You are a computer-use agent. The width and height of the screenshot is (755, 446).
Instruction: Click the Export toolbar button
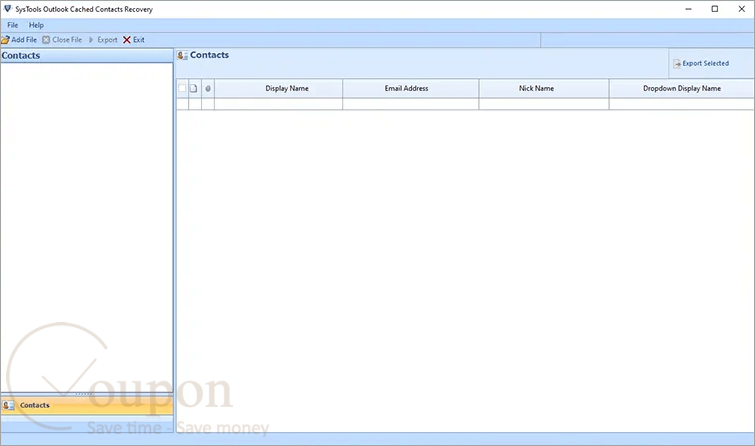(103, 40)
